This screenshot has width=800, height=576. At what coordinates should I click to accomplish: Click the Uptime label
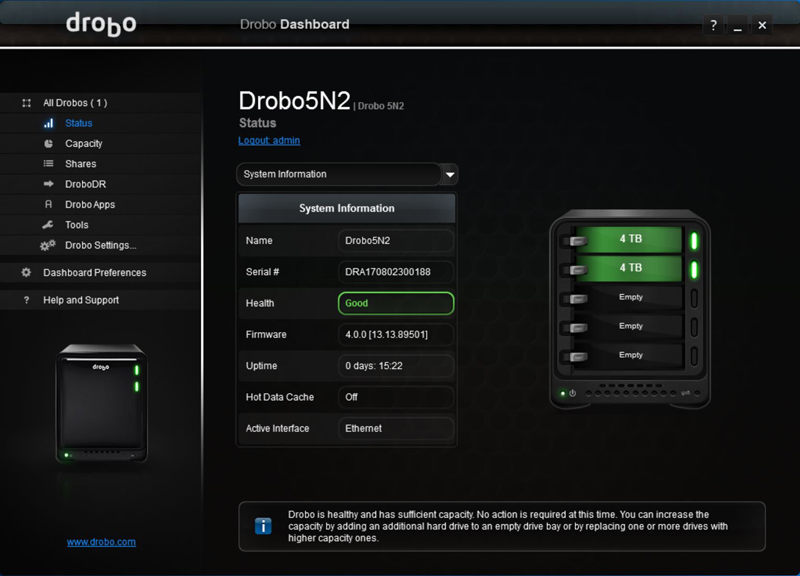tap(261, 366)
